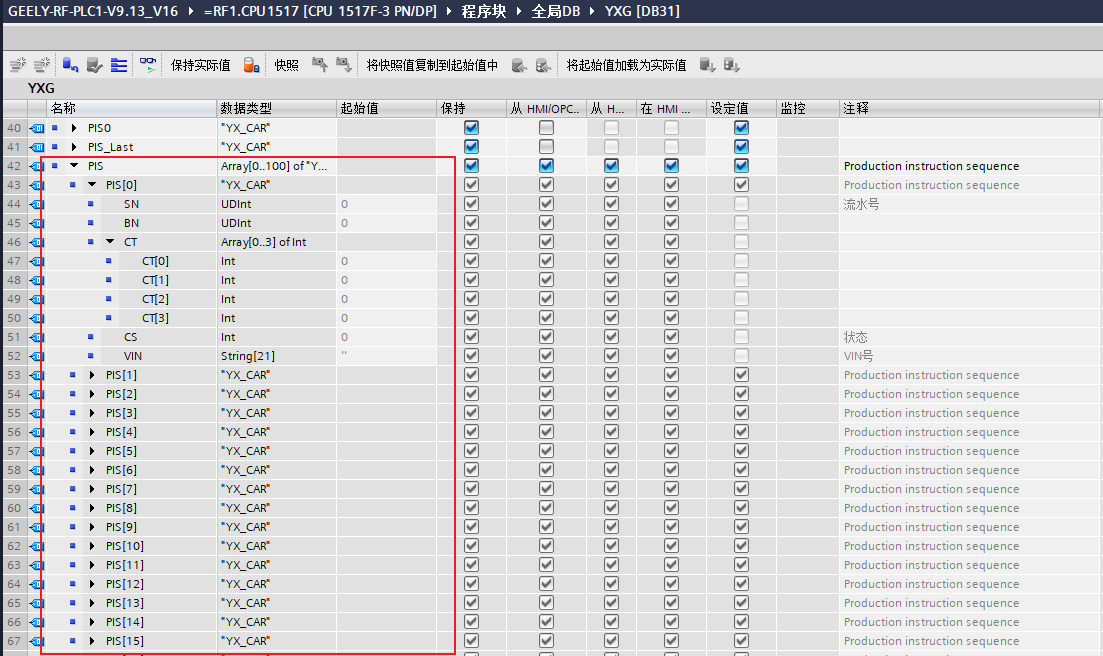
Task: Toggle the 保持 checkbox for PIS0 row
Action: click(471, 128)
